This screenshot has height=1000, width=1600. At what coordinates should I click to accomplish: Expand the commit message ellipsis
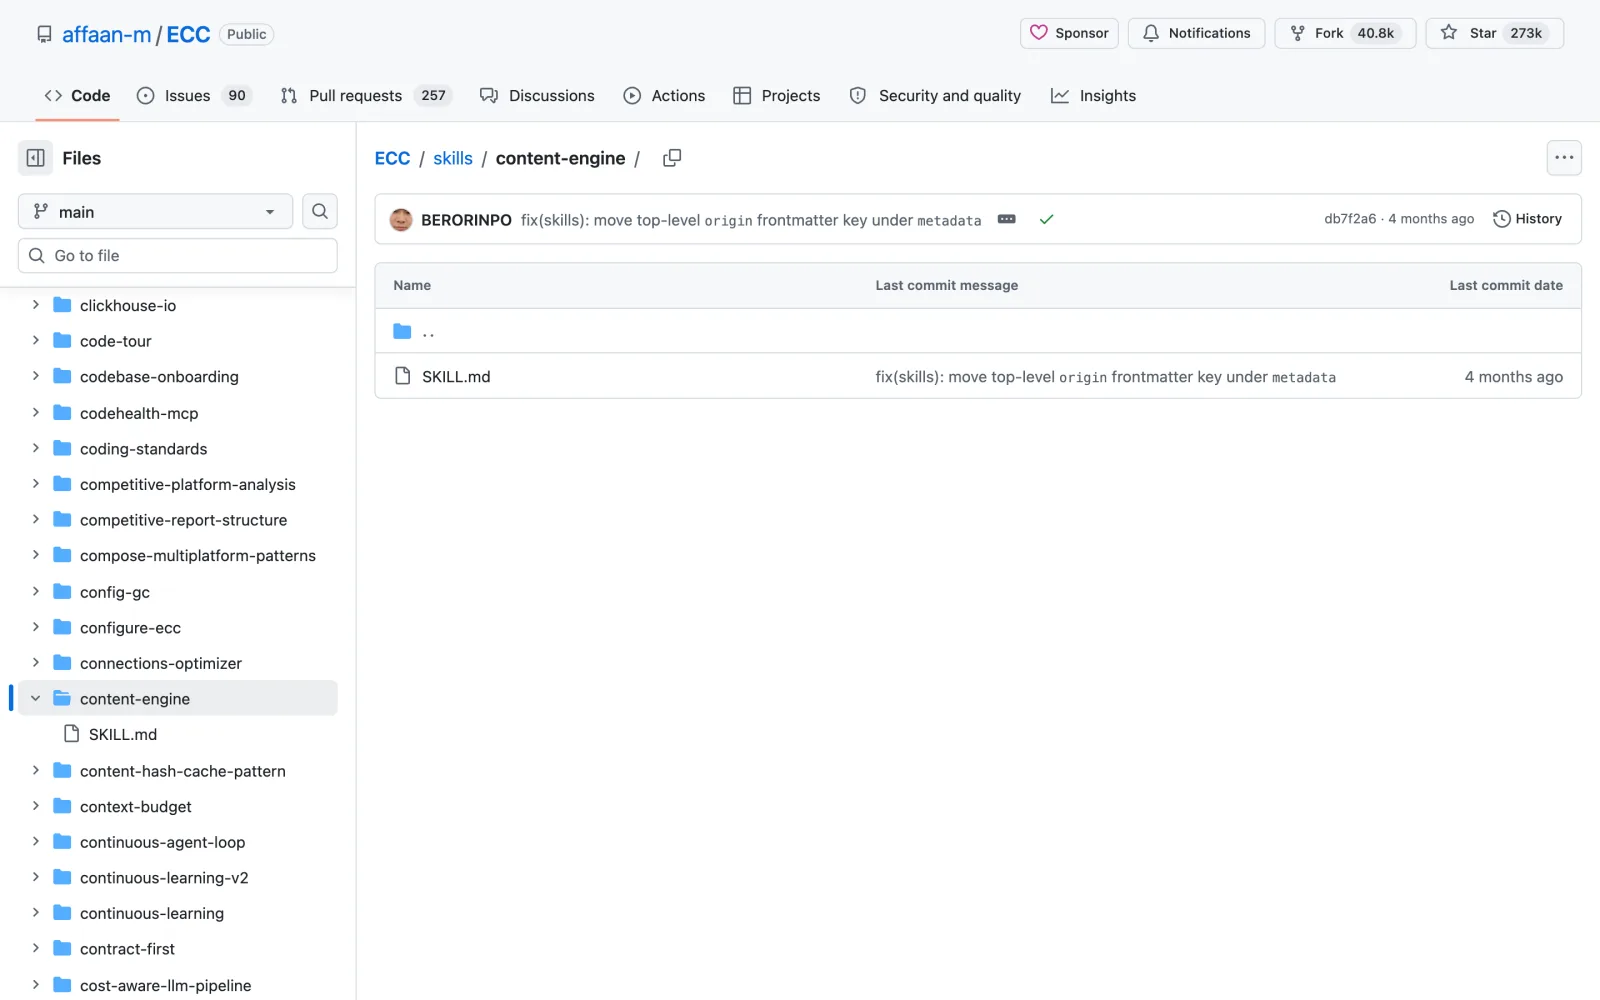tap(1006, 219)
